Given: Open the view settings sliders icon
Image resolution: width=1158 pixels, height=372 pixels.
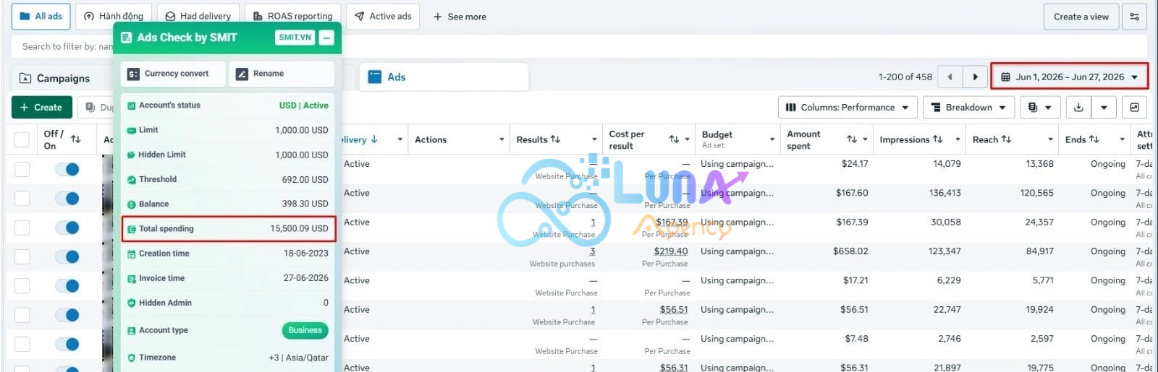Looking at the screenshot, I should click(x=1134, y=16).
